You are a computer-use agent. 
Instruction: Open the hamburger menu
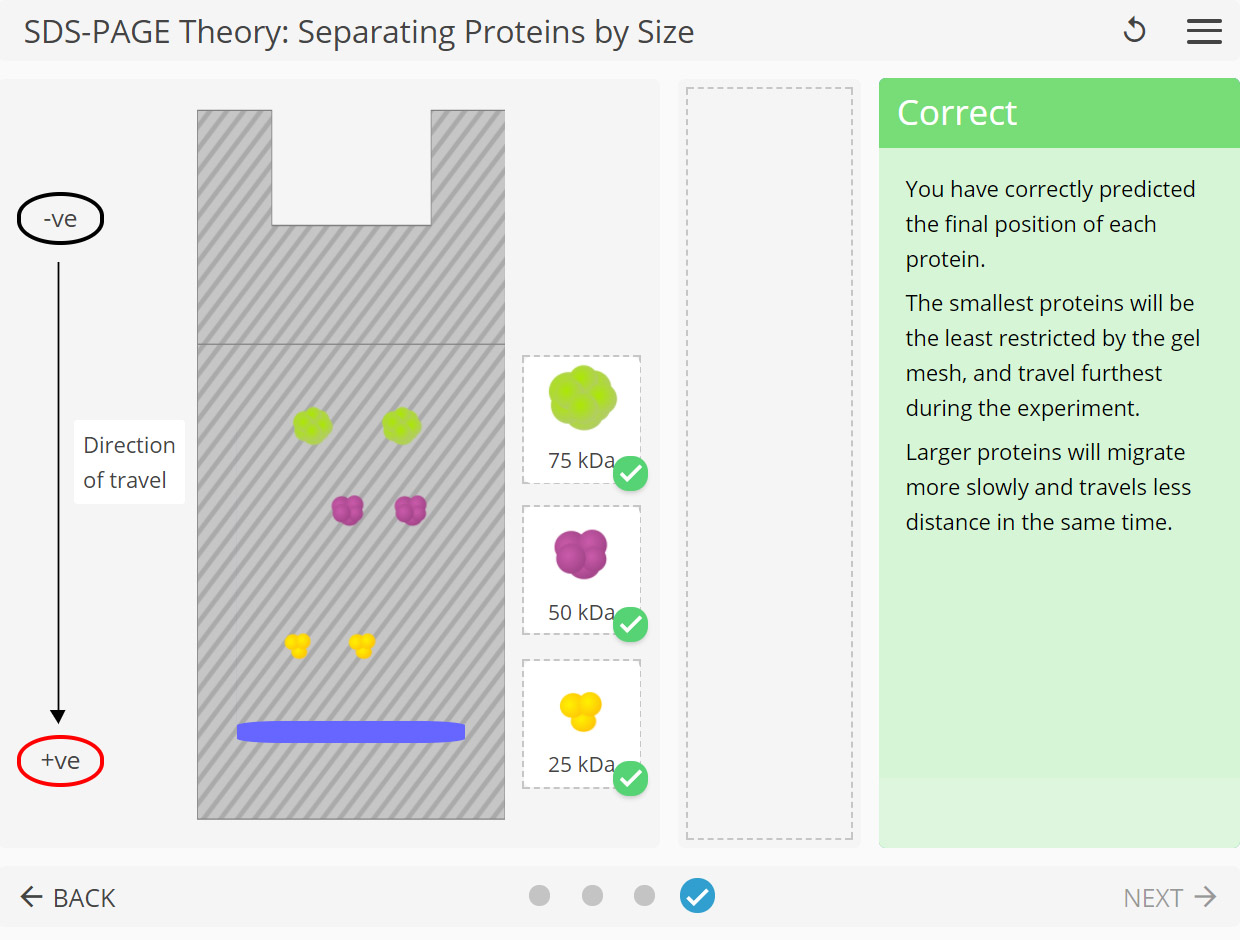click(x=1204, y=31)
